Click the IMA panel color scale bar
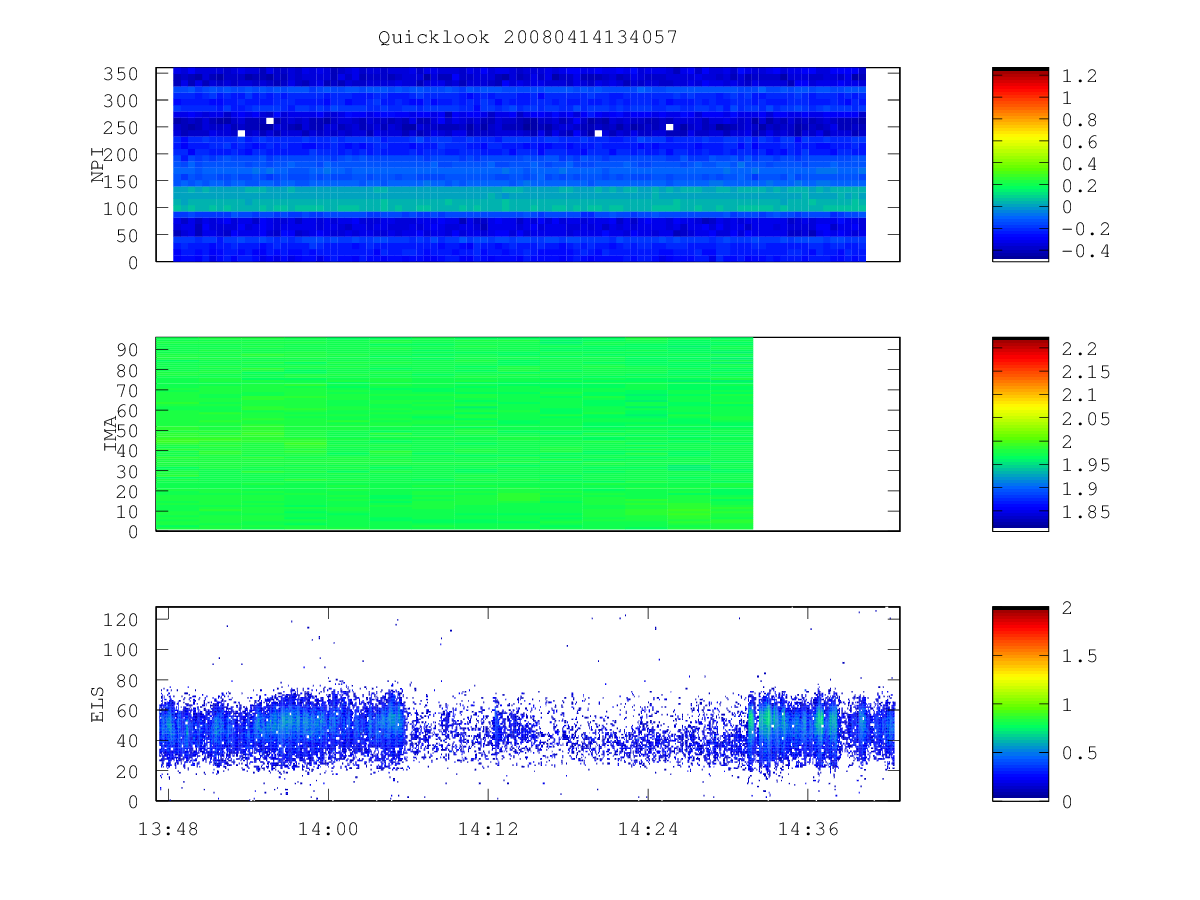The image size is (1200, 900). point(1020,434)
